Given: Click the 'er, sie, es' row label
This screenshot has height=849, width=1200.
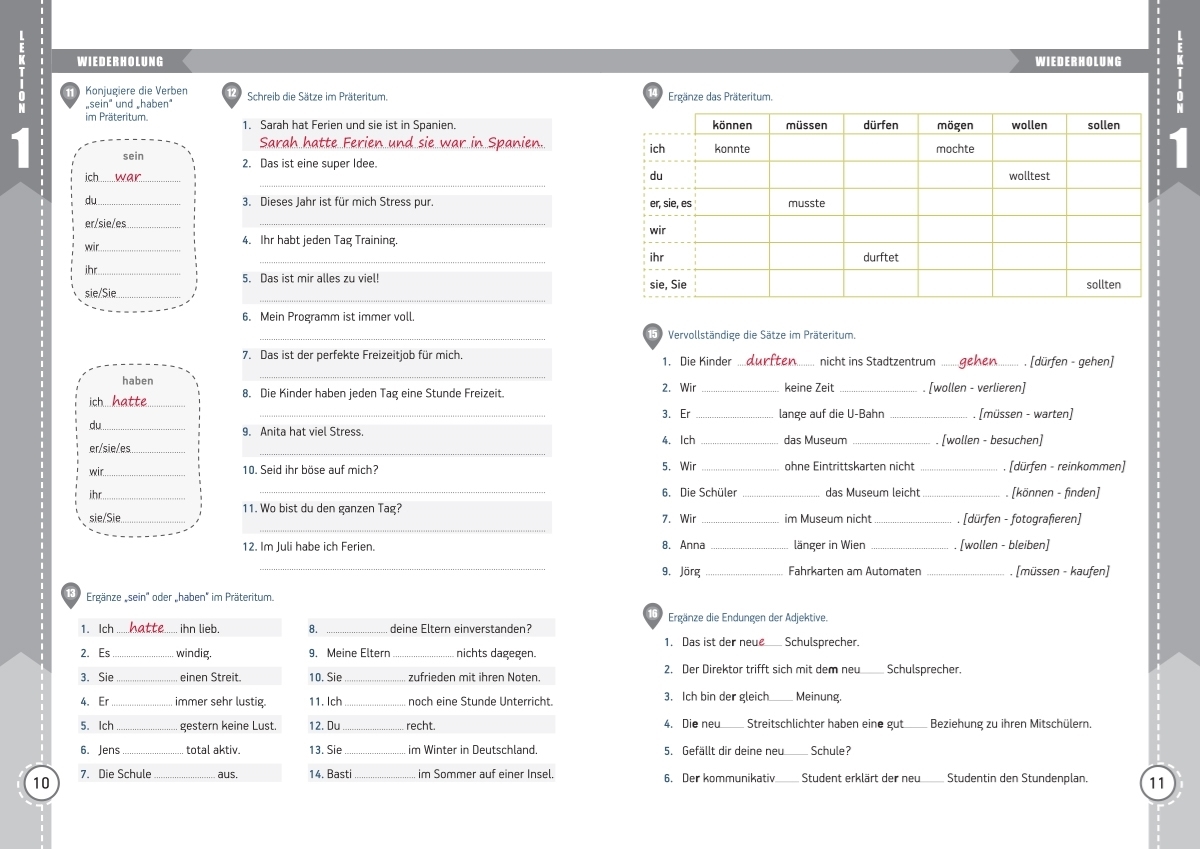Looking at the screenshot, I should click(670, 203).
